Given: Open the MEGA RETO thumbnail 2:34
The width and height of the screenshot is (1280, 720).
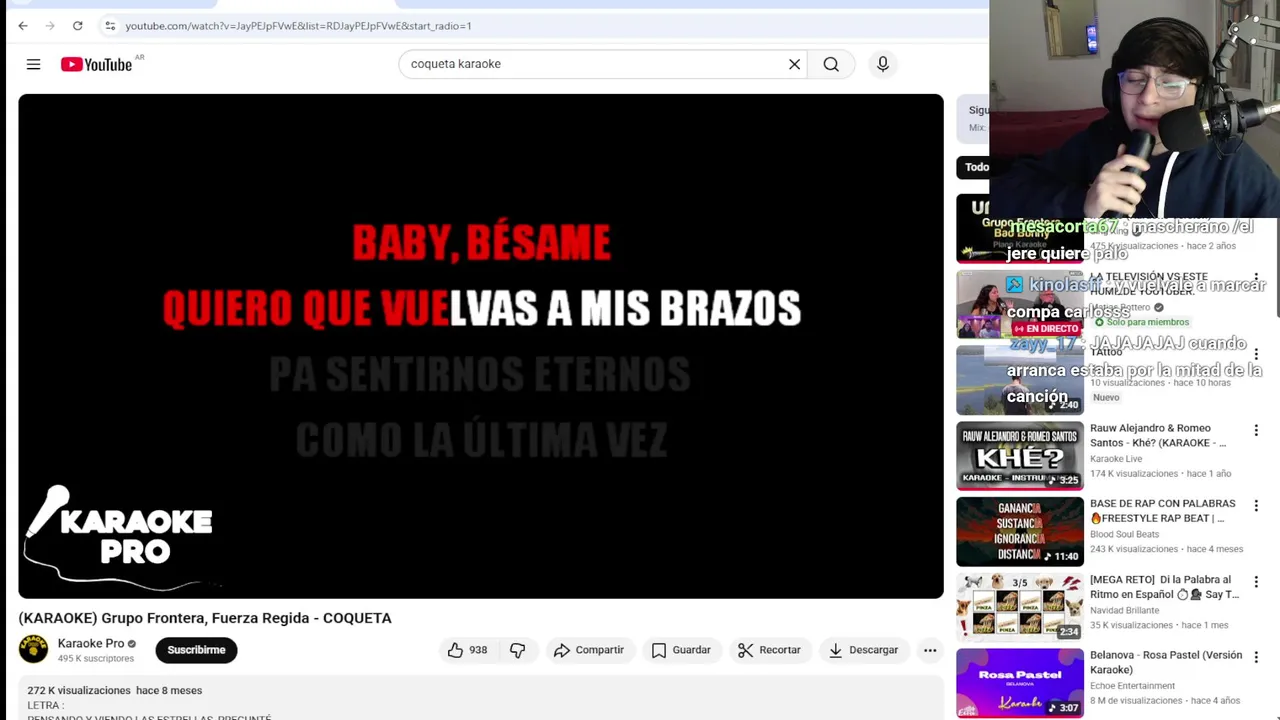Looking at the screenshot, I should [x=1019, y=607].
